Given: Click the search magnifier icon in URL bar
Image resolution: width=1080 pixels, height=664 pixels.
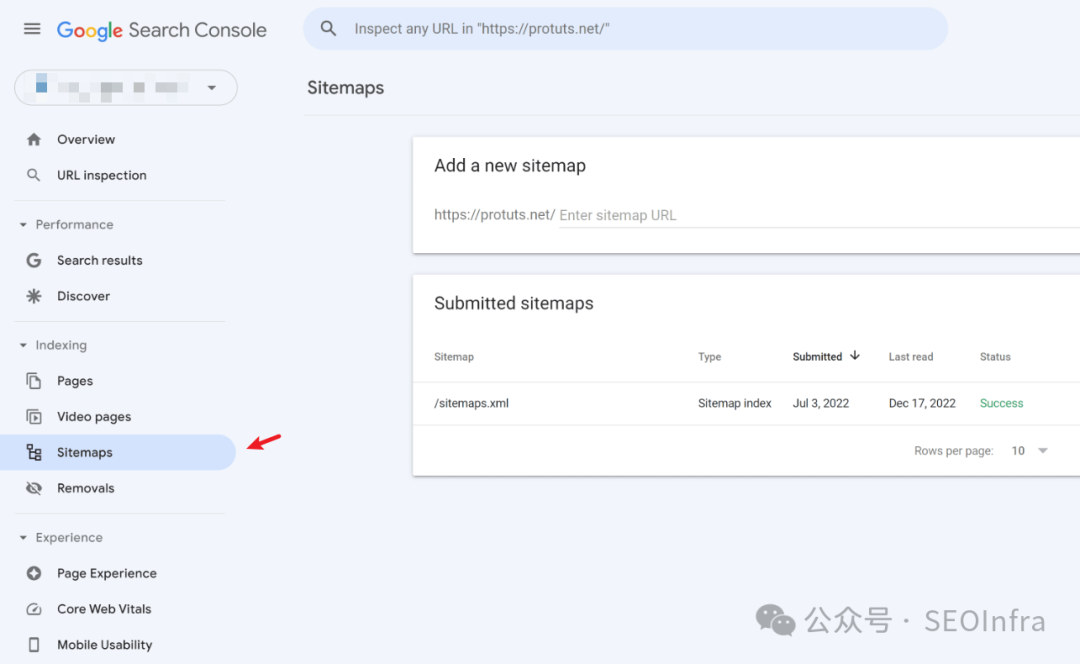Looking at the screenshot, I should coord(329,28).
